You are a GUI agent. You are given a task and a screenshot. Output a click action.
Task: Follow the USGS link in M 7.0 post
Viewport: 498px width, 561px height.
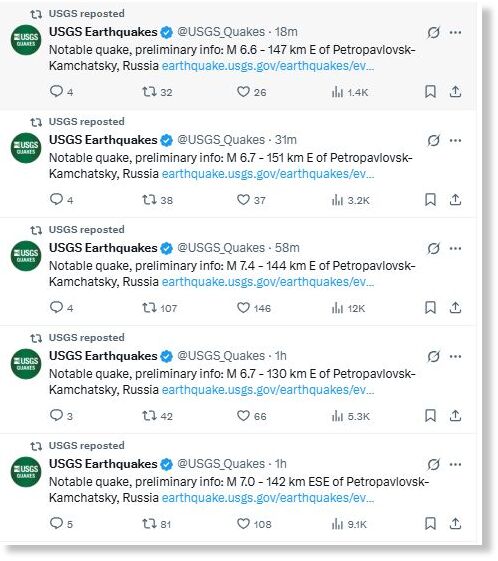268,498
